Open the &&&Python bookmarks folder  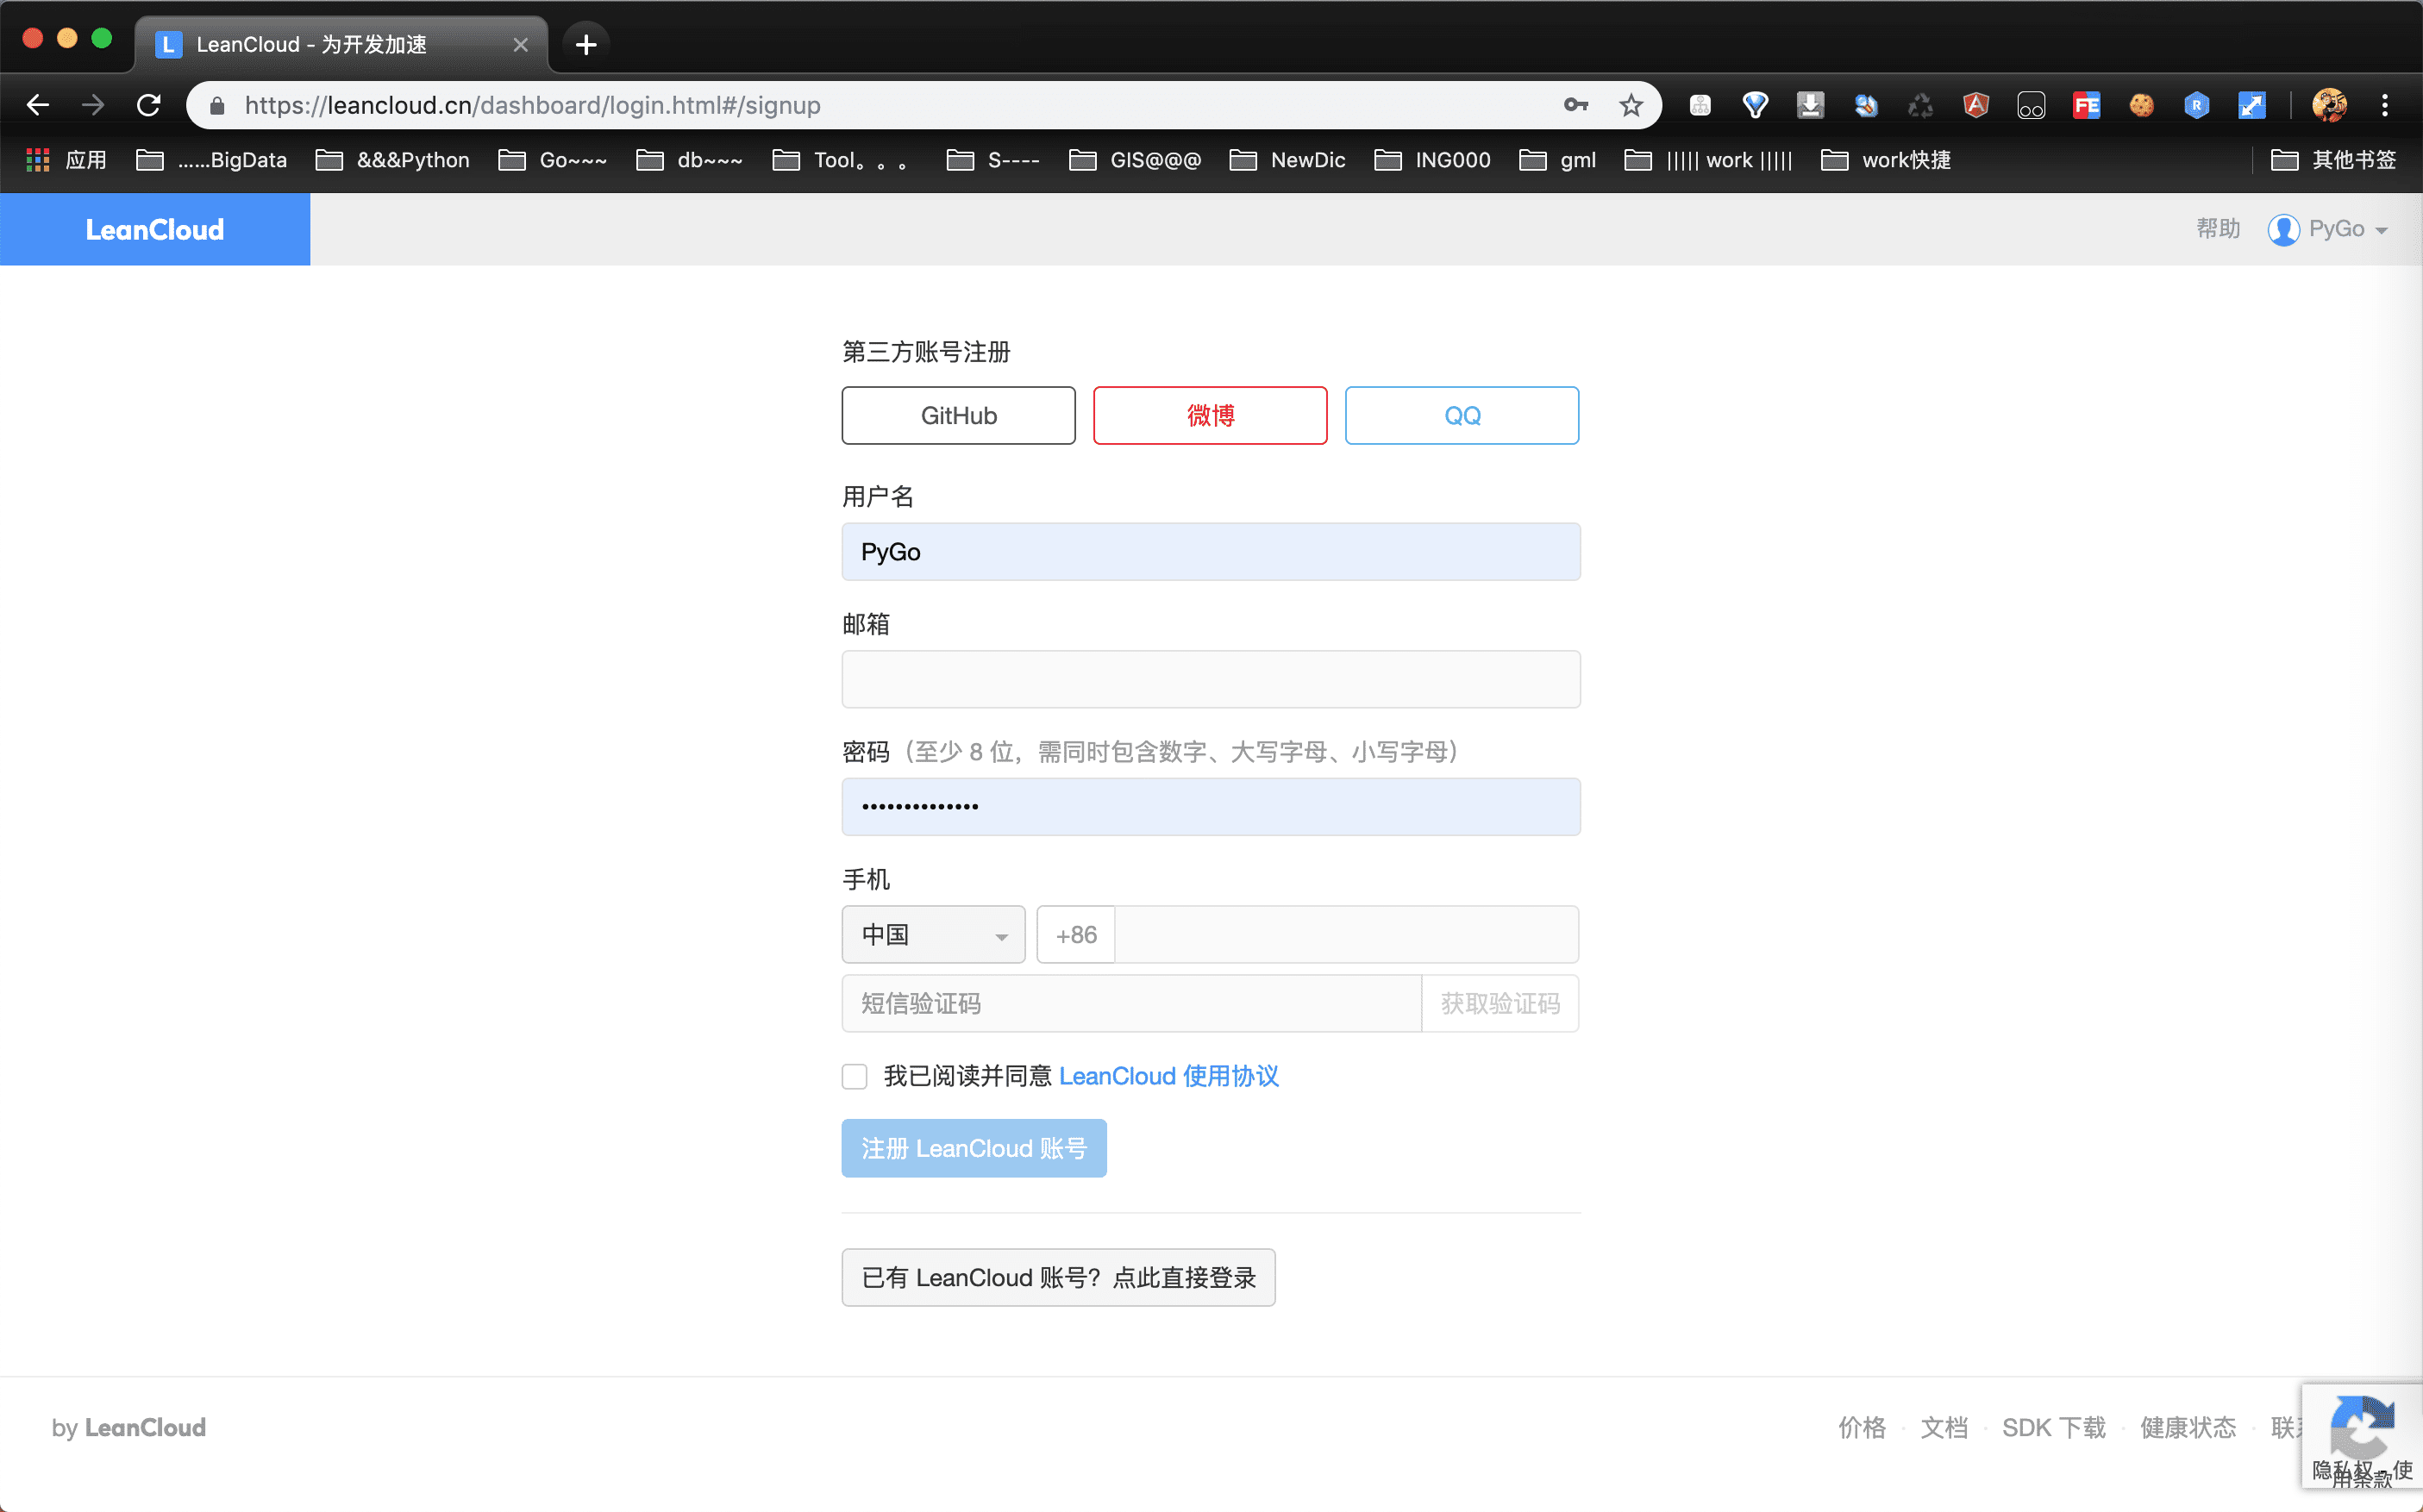[x=393, y=160]
